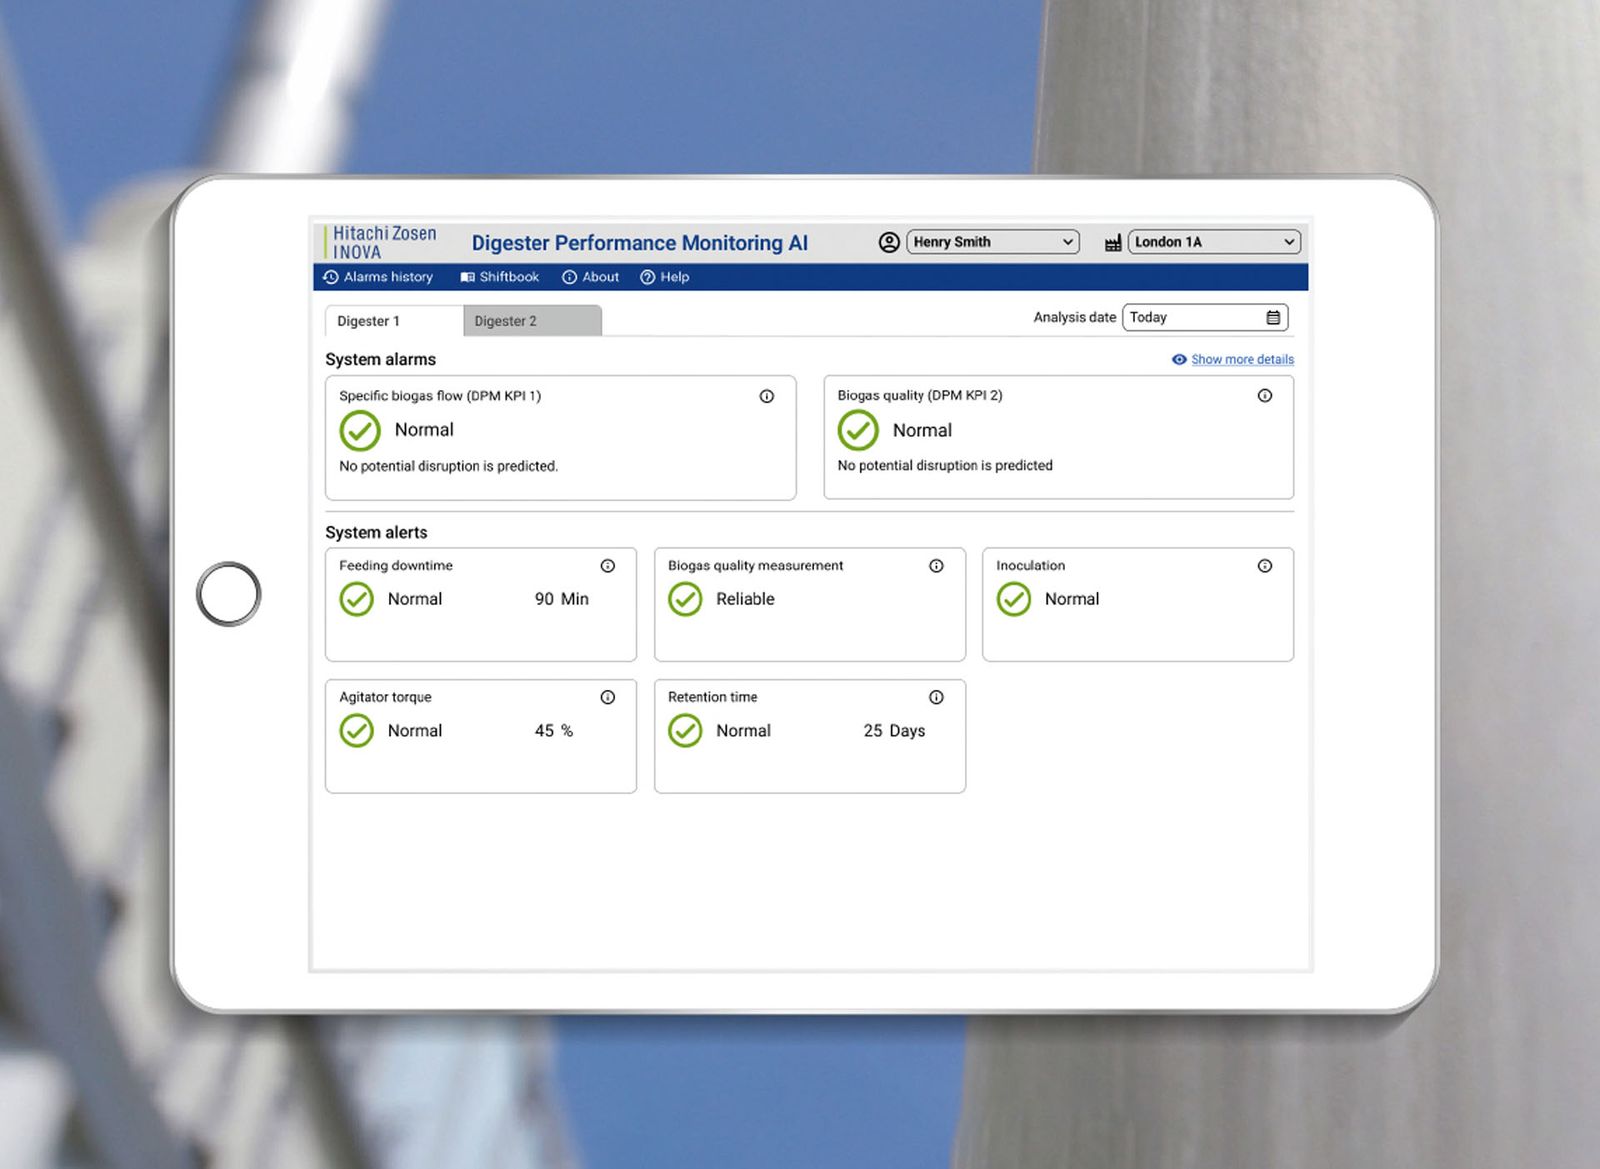The image size is (1600, 1169).
Task: Click the Analysis date Today field
Action: tap(1193, 318)
